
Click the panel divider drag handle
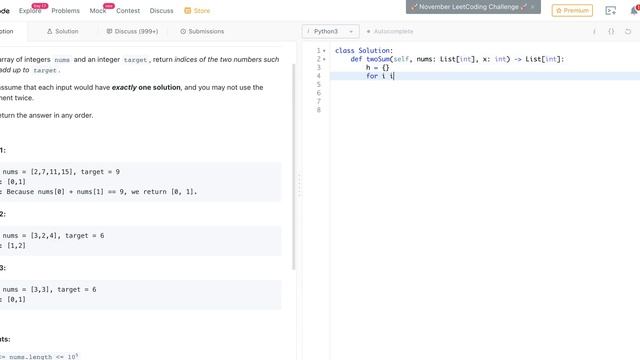pos(299,186)
